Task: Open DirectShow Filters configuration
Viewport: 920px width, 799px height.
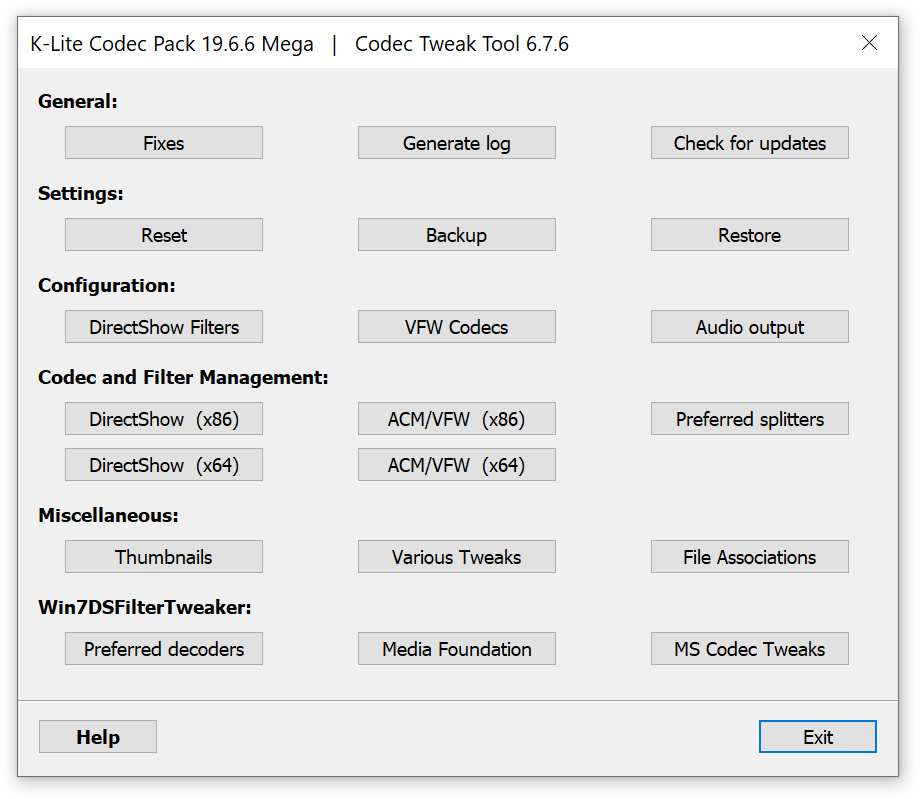Action: click(x=163, y=326)
